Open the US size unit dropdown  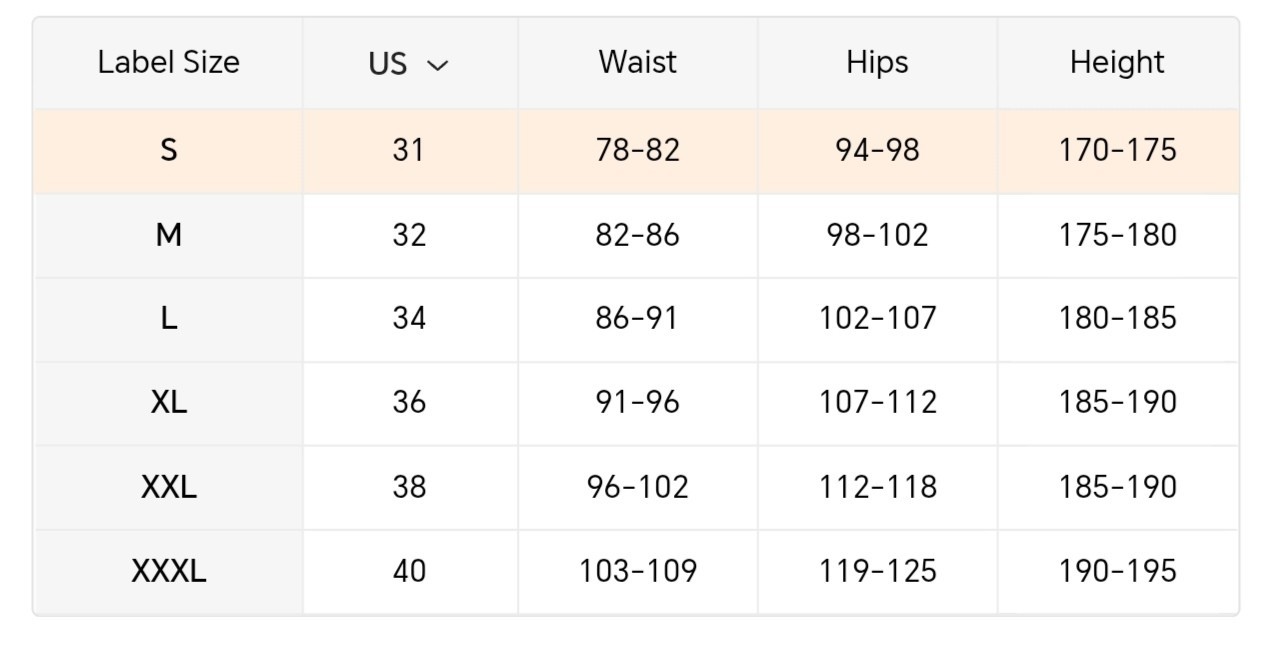pyautogui.click(x=409, y=63)
